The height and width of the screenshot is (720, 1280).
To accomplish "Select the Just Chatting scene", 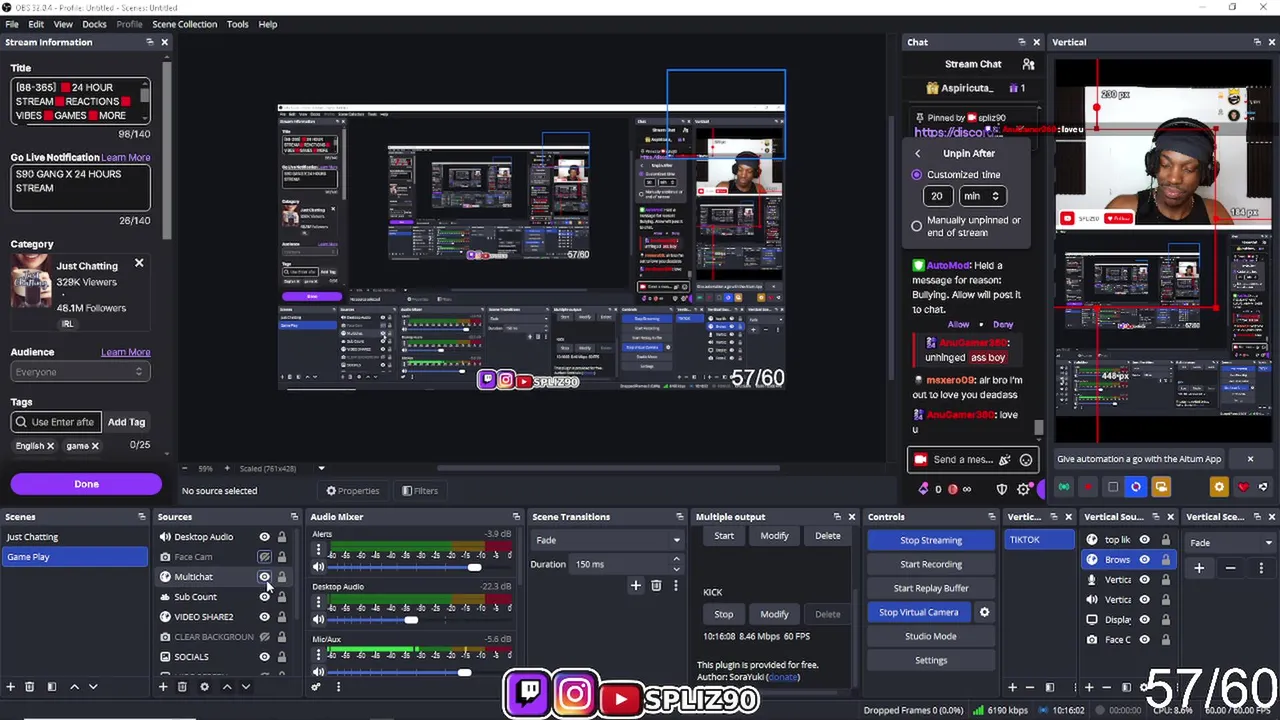I will coord(75,537).
